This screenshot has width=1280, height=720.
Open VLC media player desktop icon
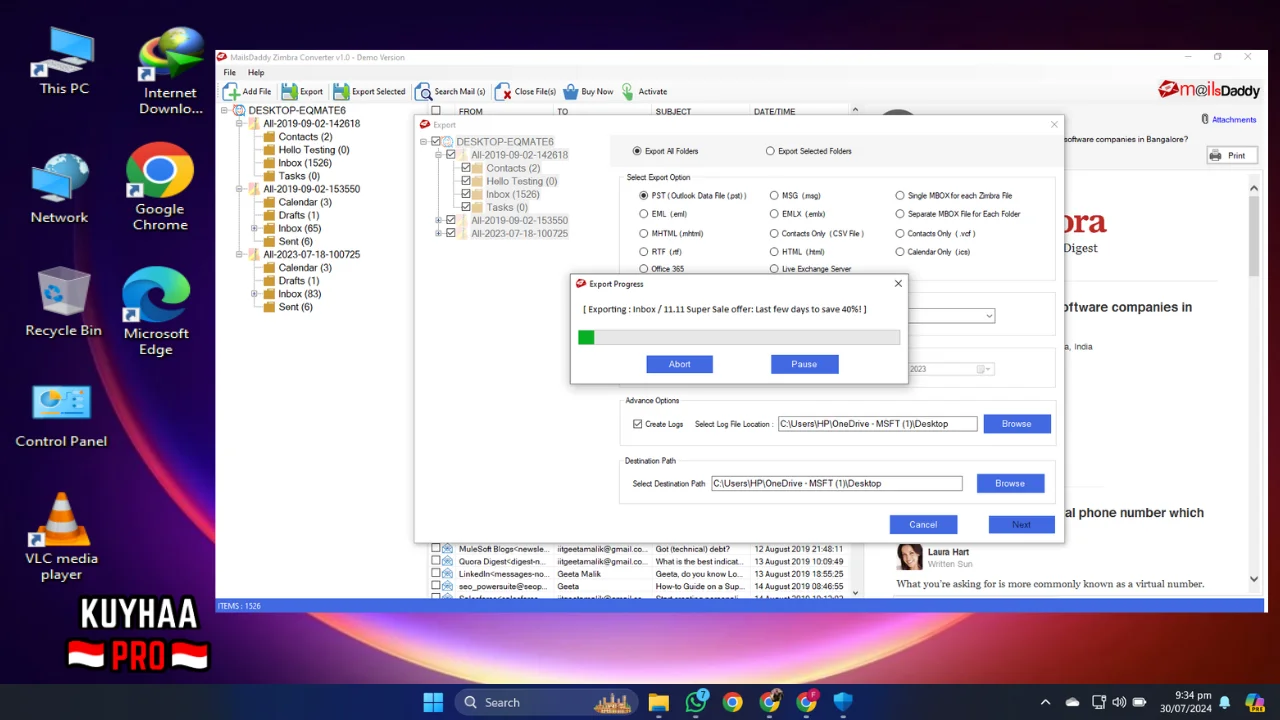click(x=62, y=537)
